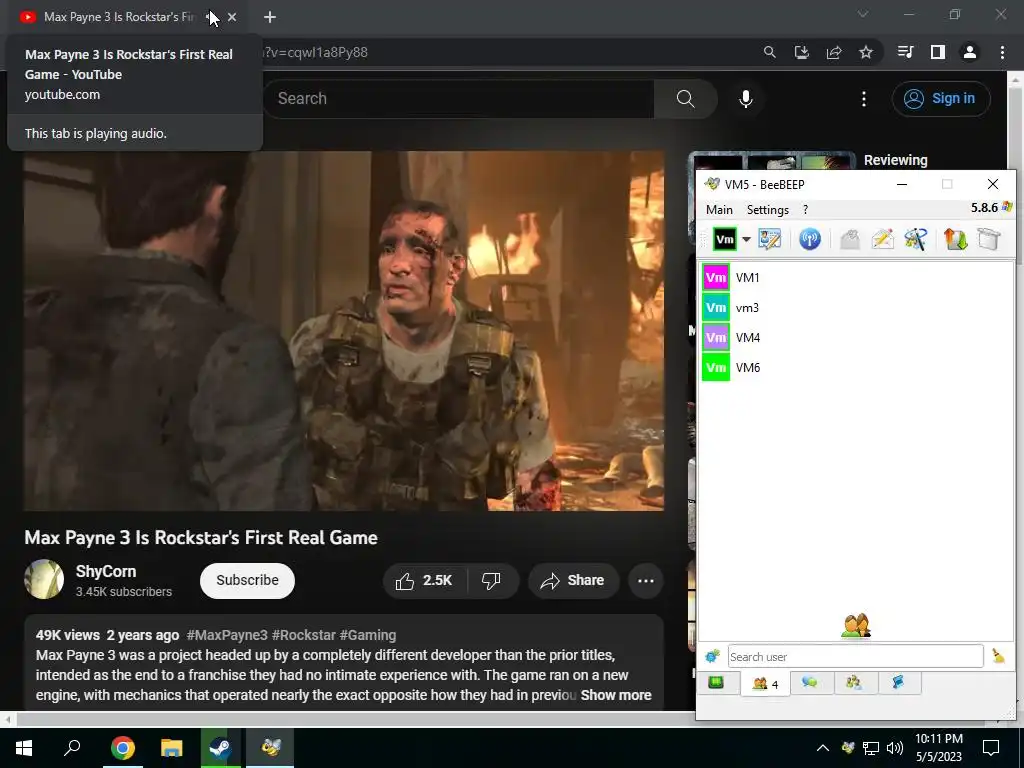
Task: Click the Chrome address bar URL
Action: click(315, 52)
